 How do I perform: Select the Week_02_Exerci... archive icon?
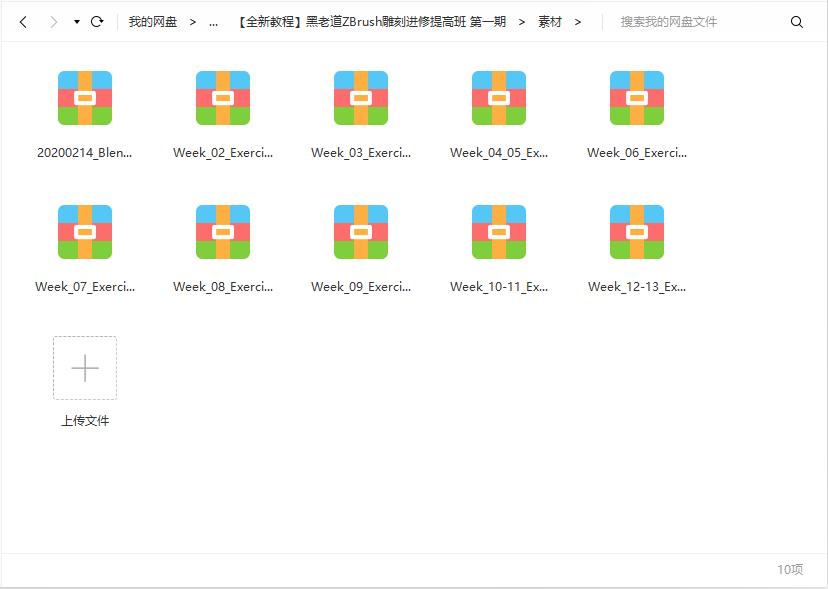[223, 98]
